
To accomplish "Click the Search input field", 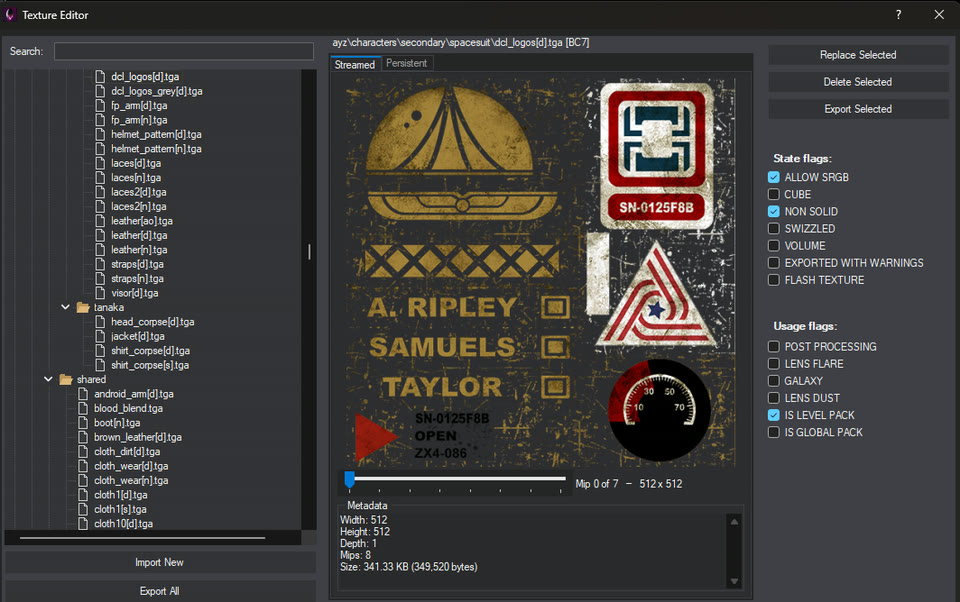I will coord(184,51).
